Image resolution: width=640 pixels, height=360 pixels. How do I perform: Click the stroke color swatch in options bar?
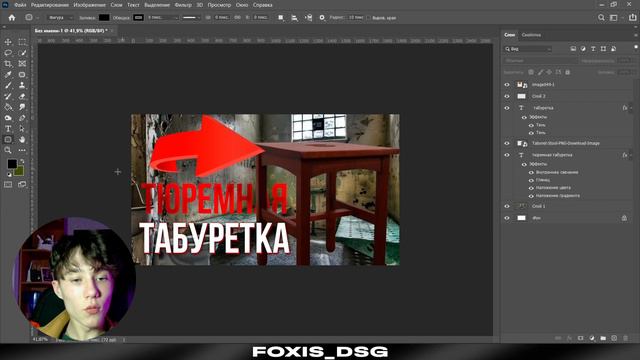point(138,18)
